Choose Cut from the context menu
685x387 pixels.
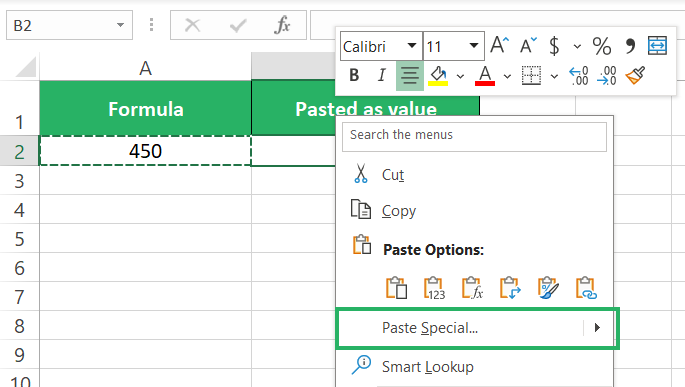(474, 174)
